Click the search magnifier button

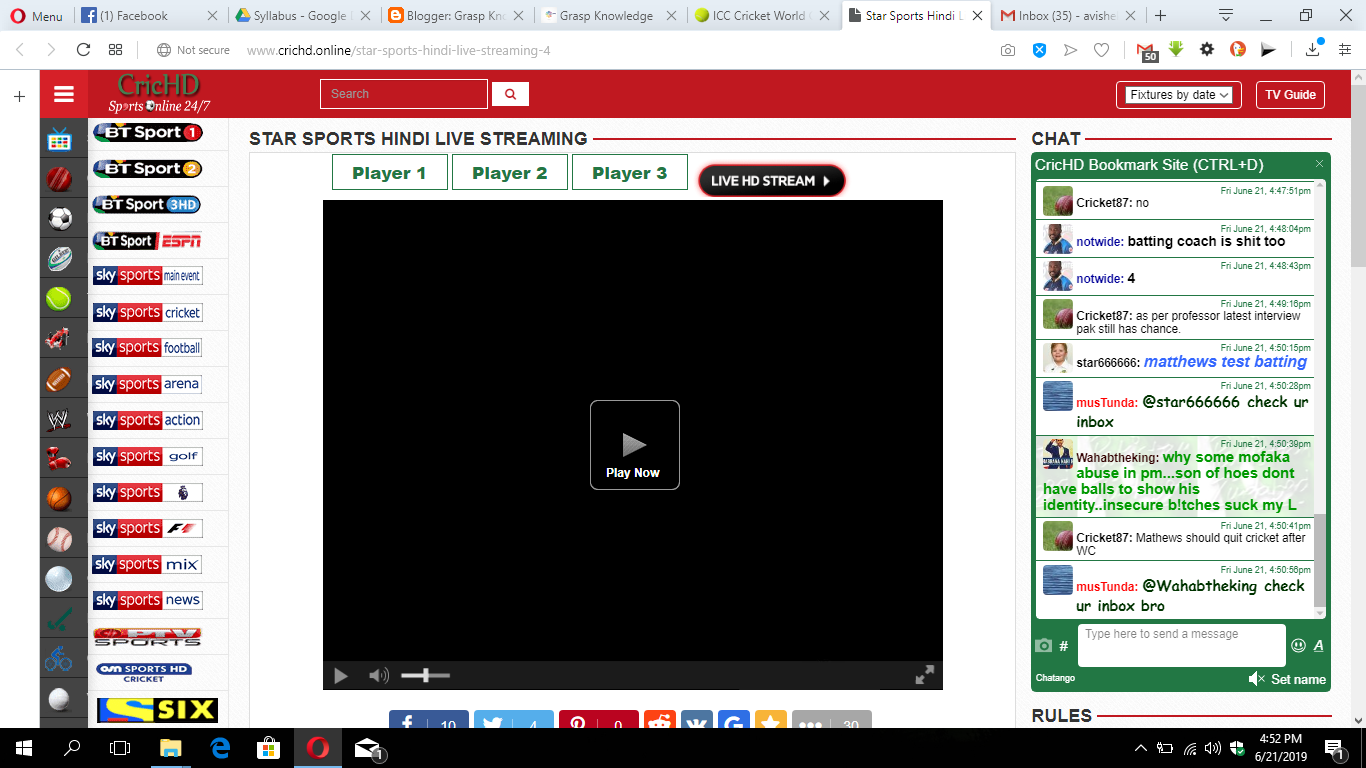[510, 93]
